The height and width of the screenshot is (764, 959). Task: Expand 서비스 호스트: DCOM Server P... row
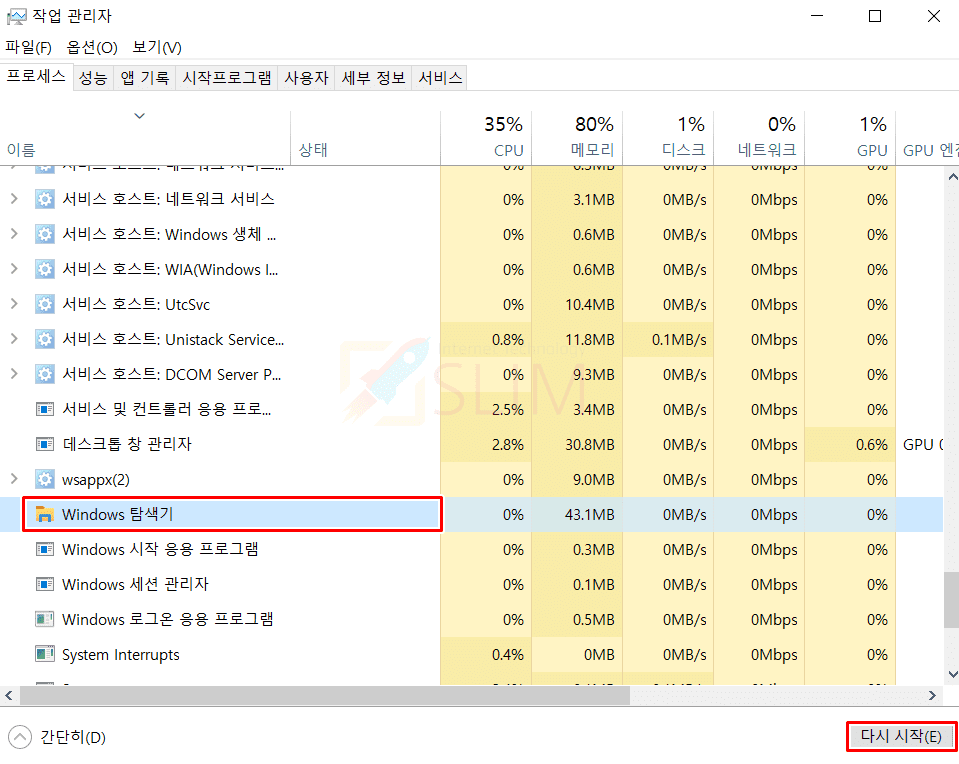click(14, 373)
